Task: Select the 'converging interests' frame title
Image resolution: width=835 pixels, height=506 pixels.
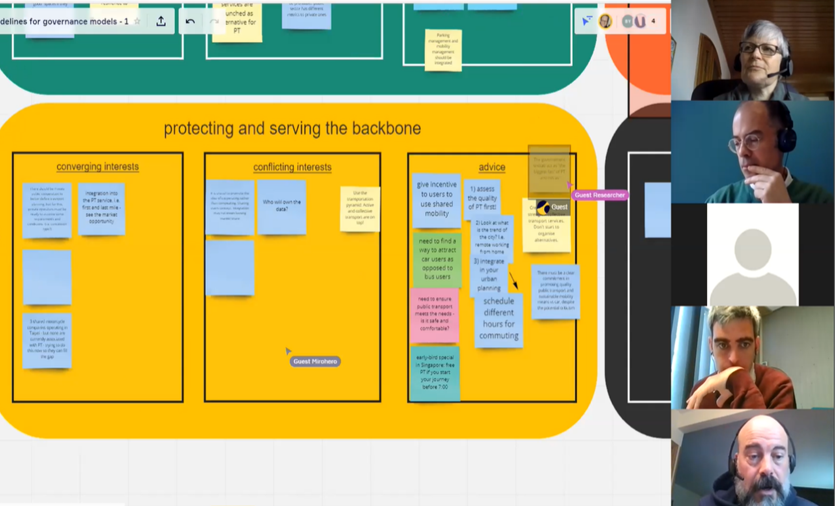Action: 97,167
